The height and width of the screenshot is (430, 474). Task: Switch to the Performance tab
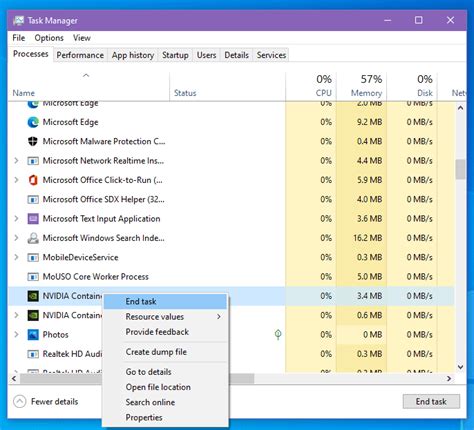point(80,55)
